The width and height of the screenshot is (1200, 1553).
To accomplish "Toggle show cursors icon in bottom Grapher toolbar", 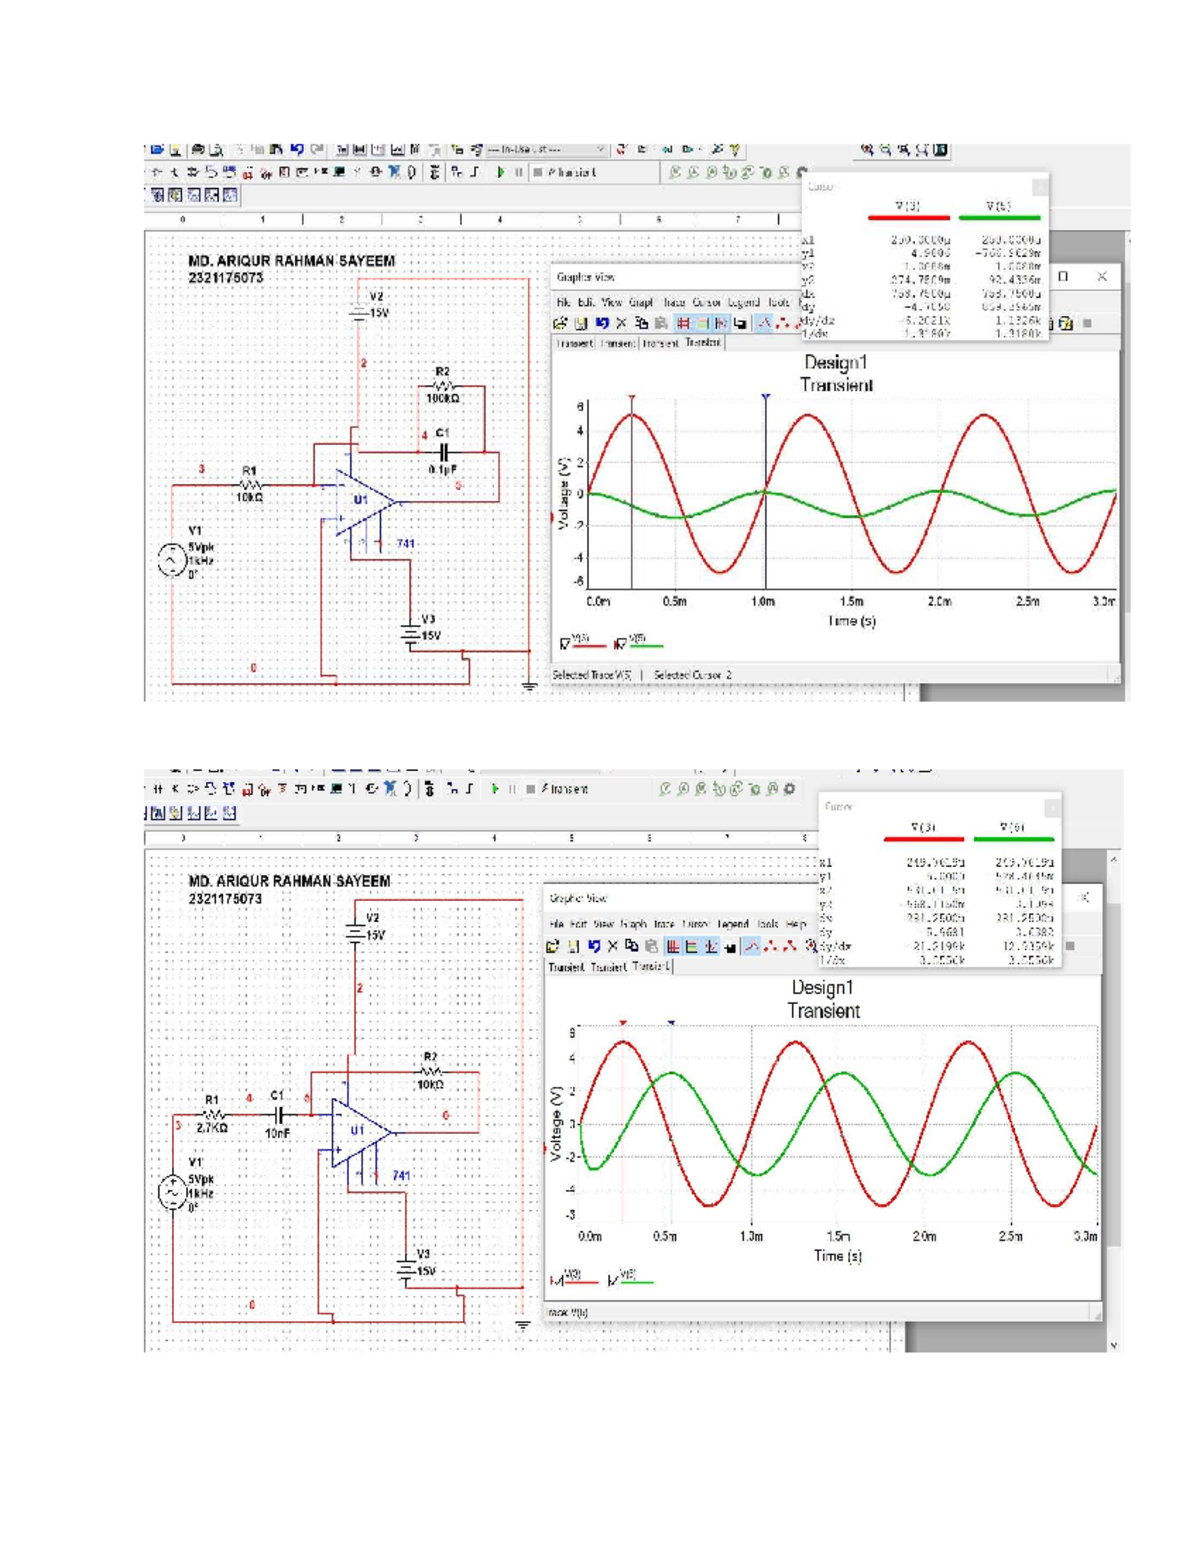I will tap(711, 946).
